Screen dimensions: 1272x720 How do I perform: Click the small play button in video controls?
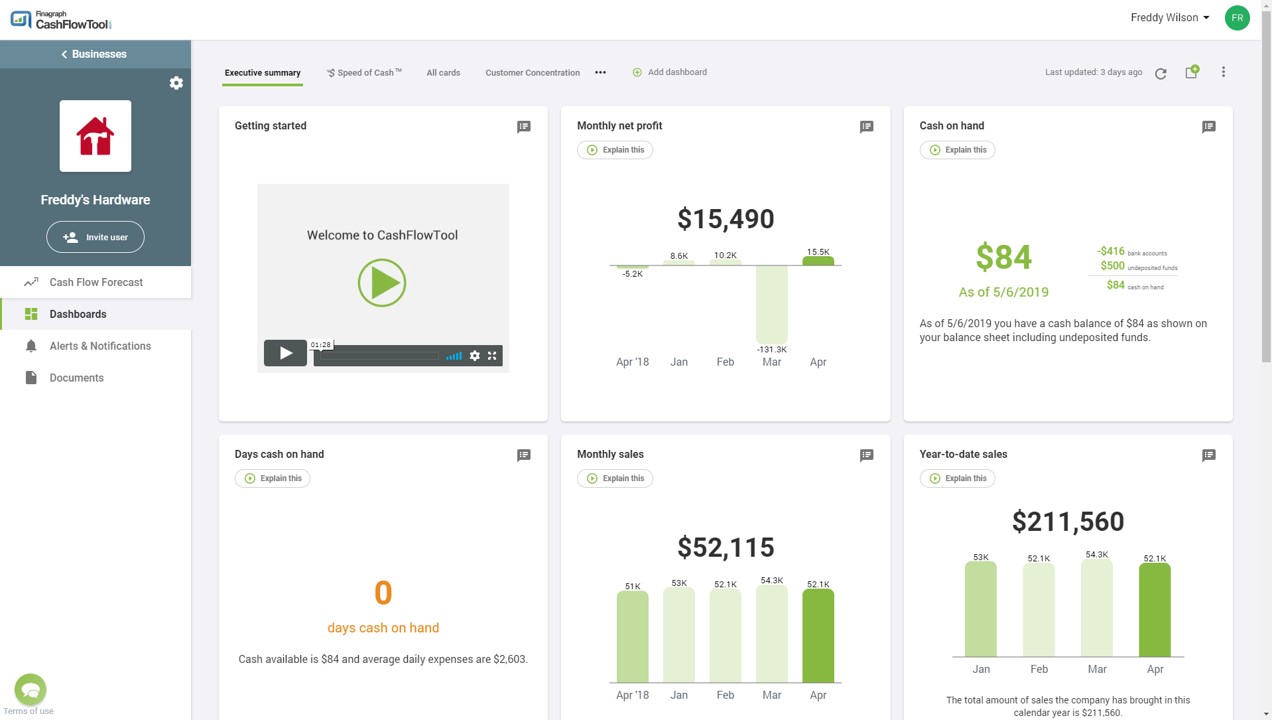pyautogui.click(x=285, y=353)
